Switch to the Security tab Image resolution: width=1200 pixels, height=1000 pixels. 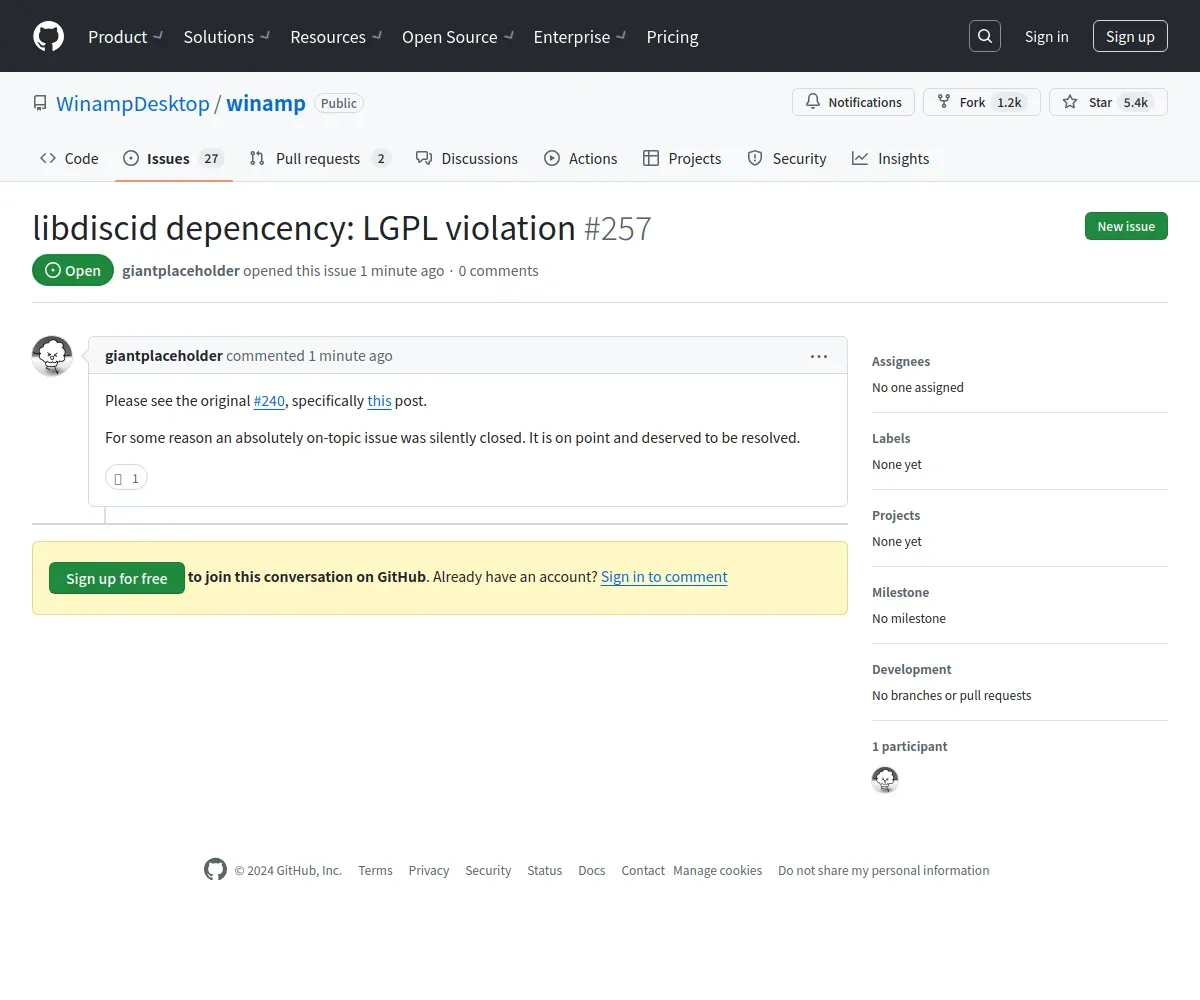click(787, 158)
